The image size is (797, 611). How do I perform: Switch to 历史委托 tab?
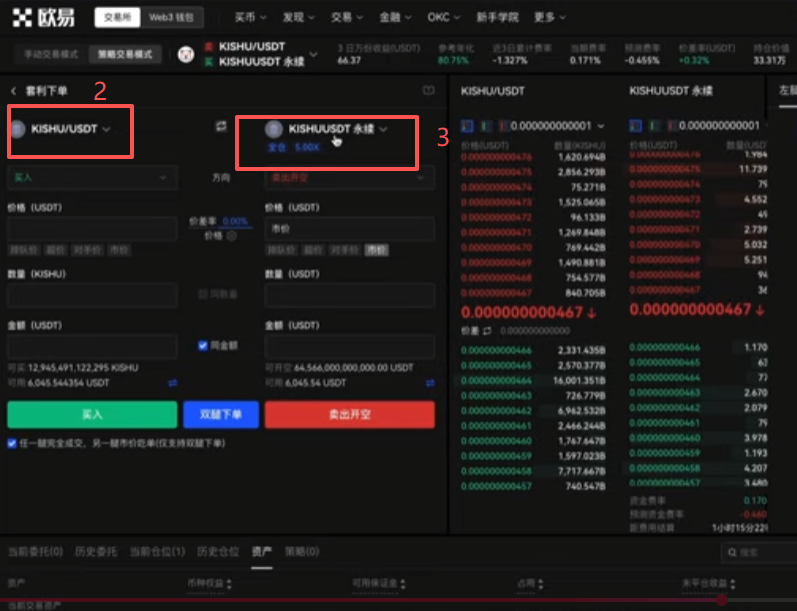pos(96,552)
